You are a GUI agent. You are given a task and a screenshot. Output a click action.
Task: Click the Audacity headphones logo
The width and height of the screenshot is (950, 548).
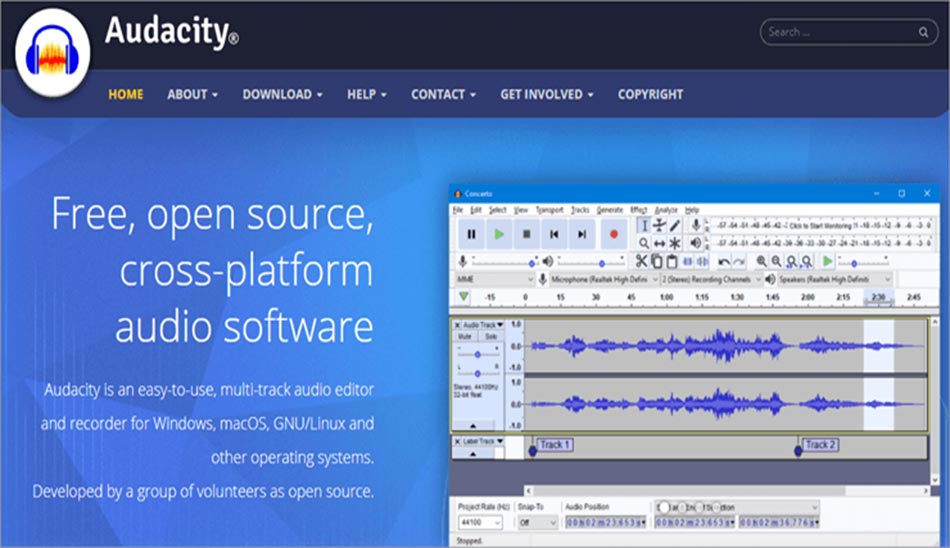point(53,52)
